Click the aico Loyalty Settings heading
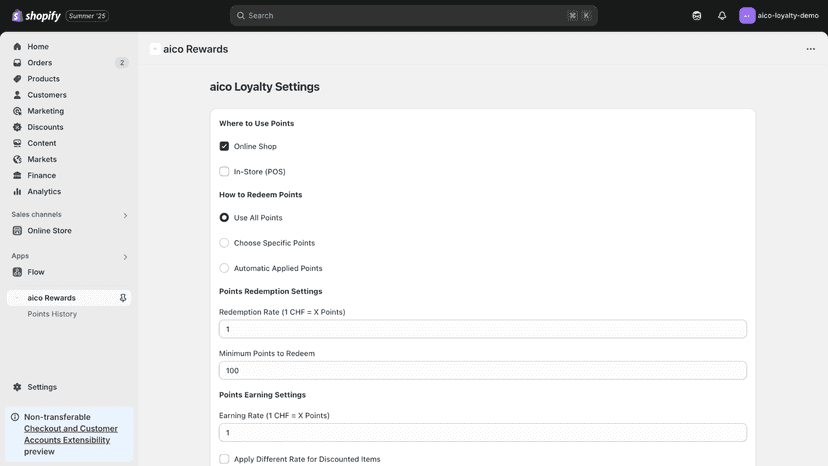This screenshot has height=466, width=828. coord(265,87)
